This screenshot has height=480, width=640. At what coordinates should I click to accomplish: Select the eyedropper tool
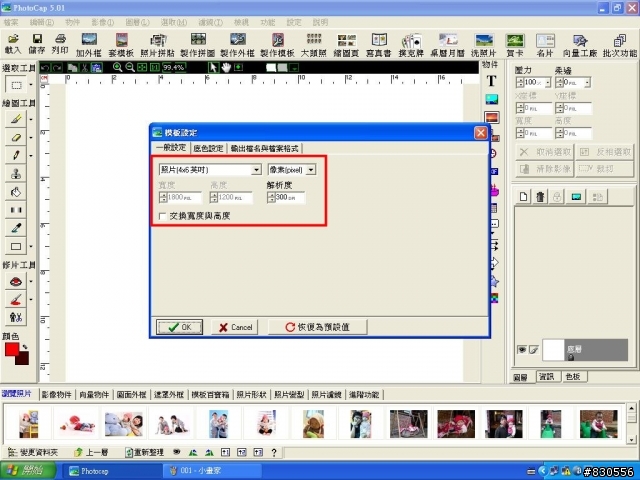pyautogui.click(x=16, y=228)
